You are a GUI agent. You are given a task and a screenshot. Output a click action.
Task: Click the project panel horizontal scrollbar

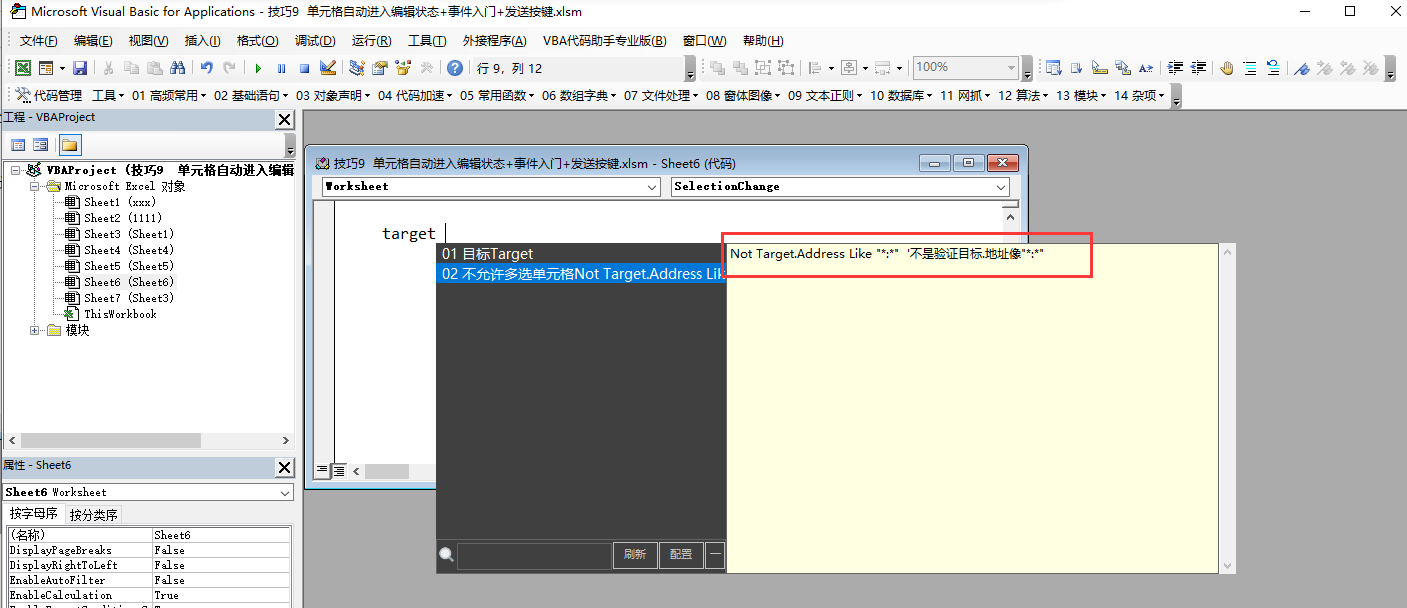click(148, 440)
